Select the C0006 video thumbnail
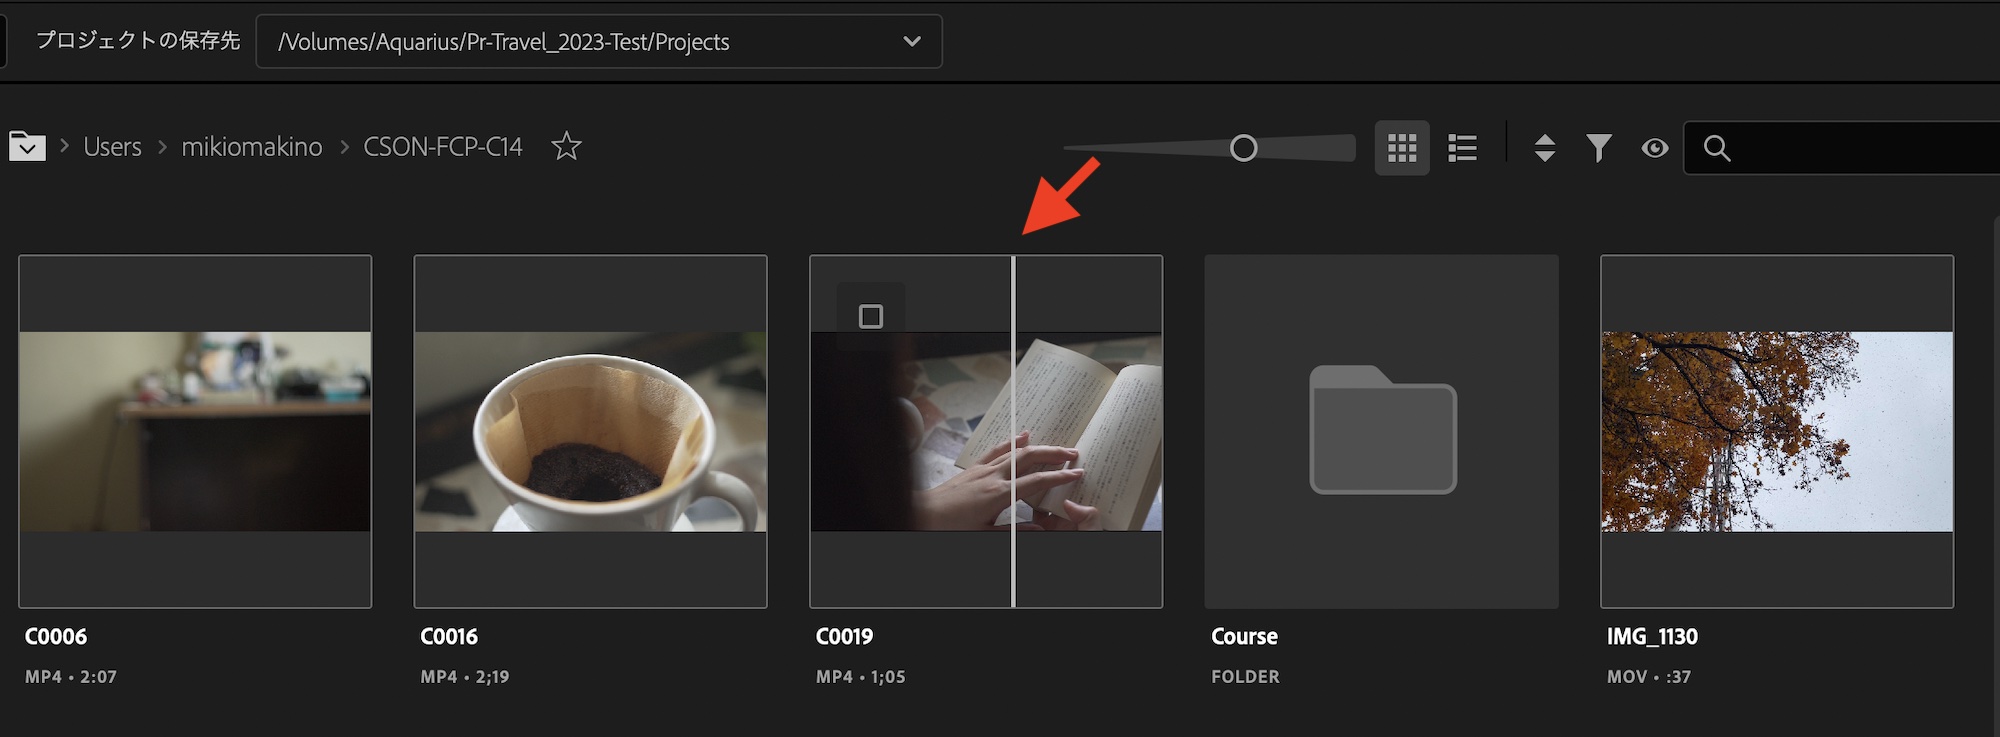Screen dimensions: 2000x737 click(195, 431)
